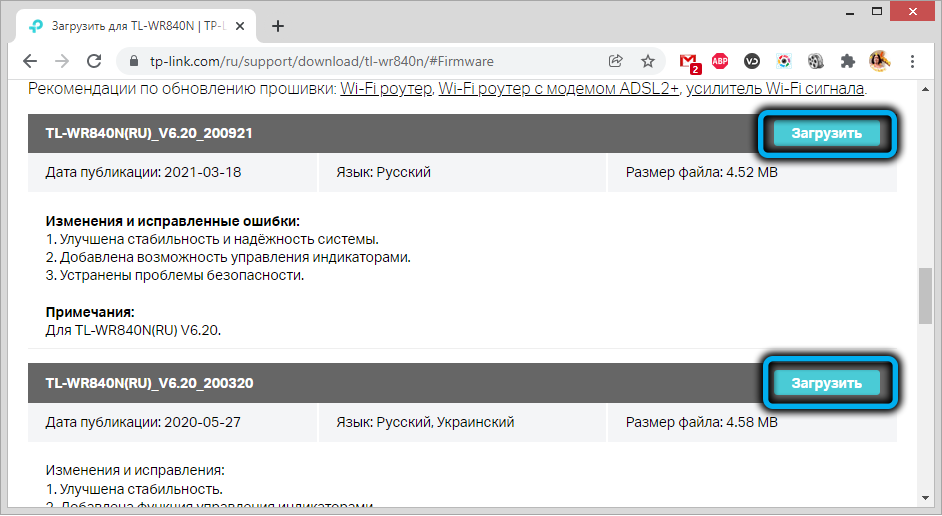The width and height of the screenshot is (942, 516).
Task: Open the colorful camera extension icon
Action: [783, 61]
